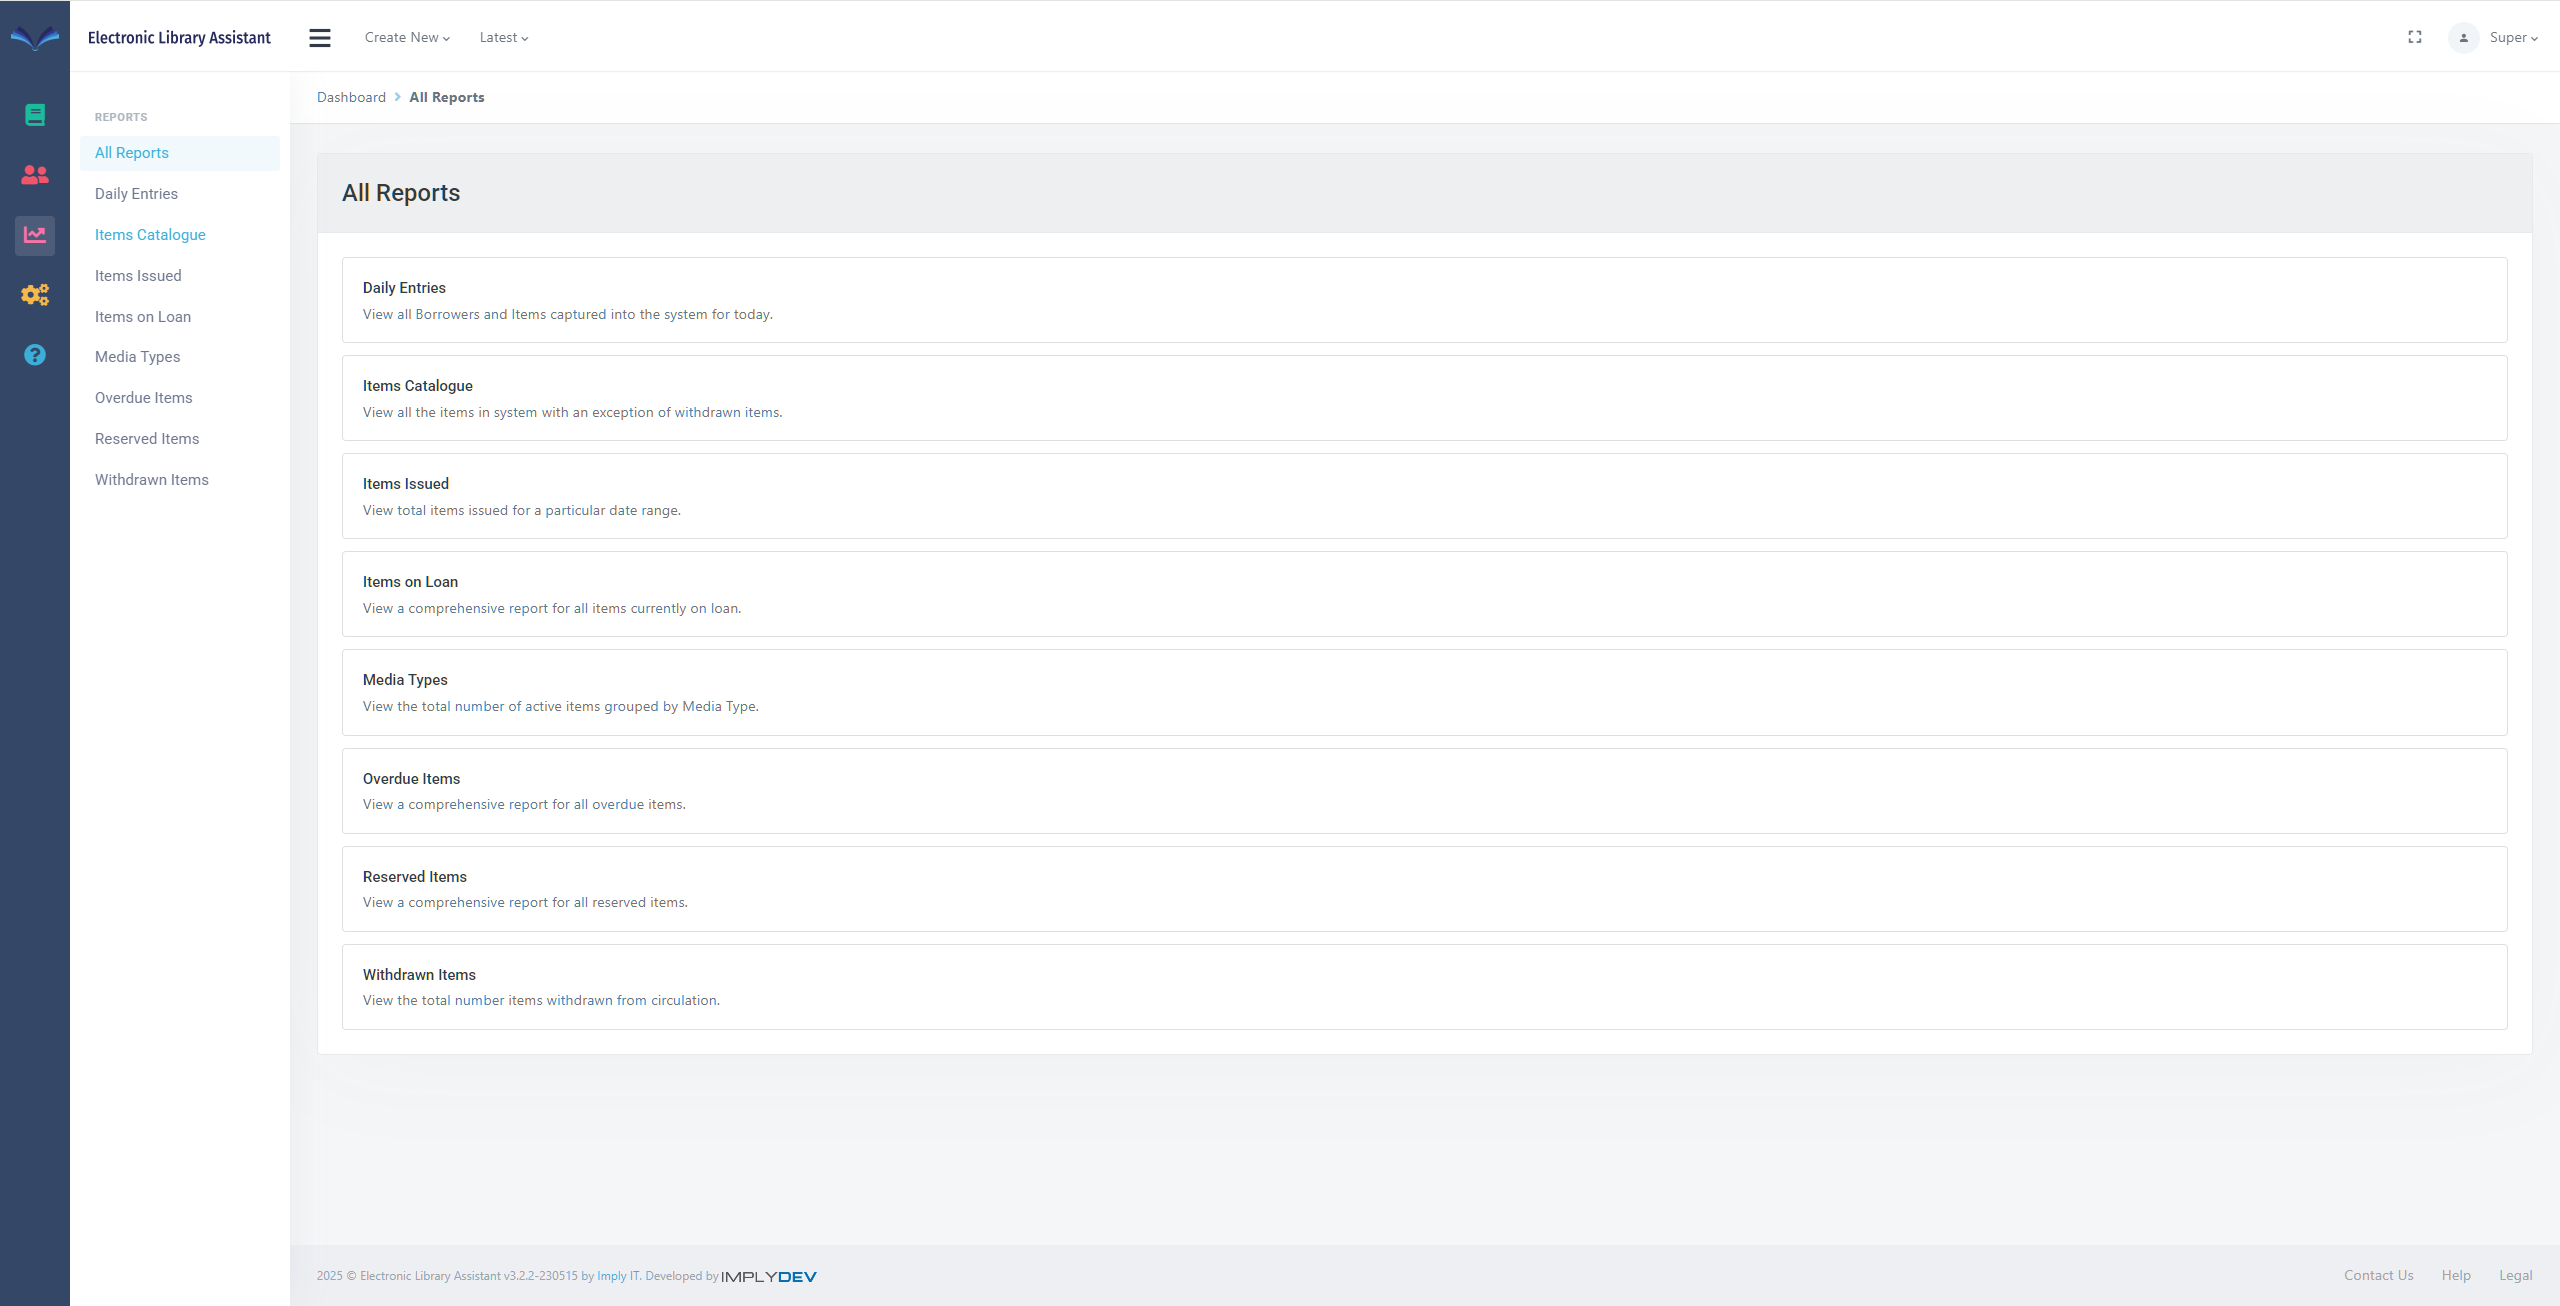Toggle the sidebar with the hamburger menu
Screen dimensions: 2560x1306
pyautogui.click(x=320, y=37)
